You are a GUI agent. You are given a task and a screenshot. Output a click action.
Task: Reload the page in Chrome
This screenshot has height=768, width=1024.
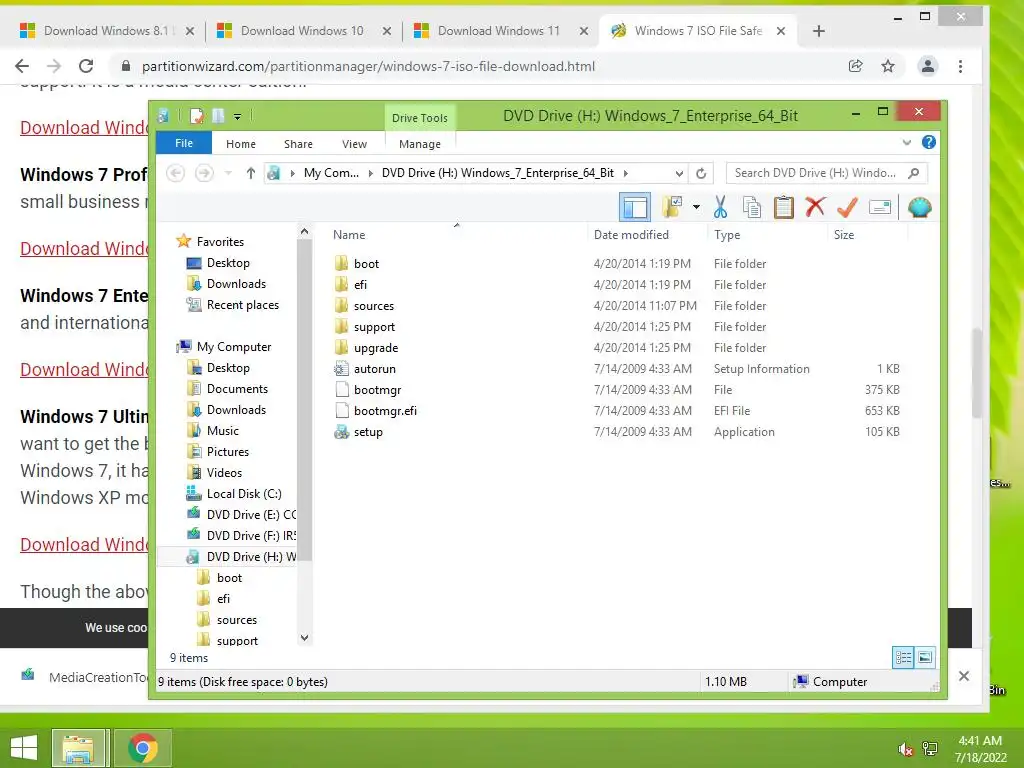(x=86, y=66)
